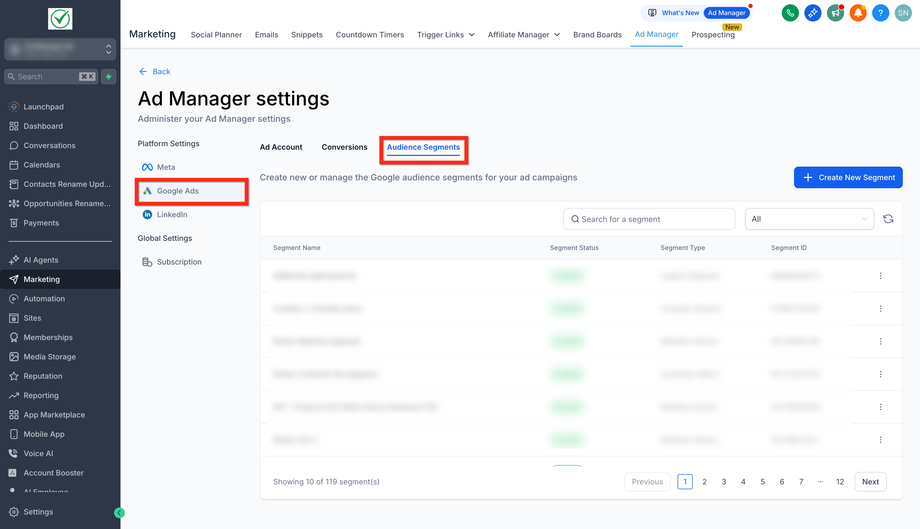920x529 pixels.
Task: Select the Social Planner tab
Action: (216, 35)
